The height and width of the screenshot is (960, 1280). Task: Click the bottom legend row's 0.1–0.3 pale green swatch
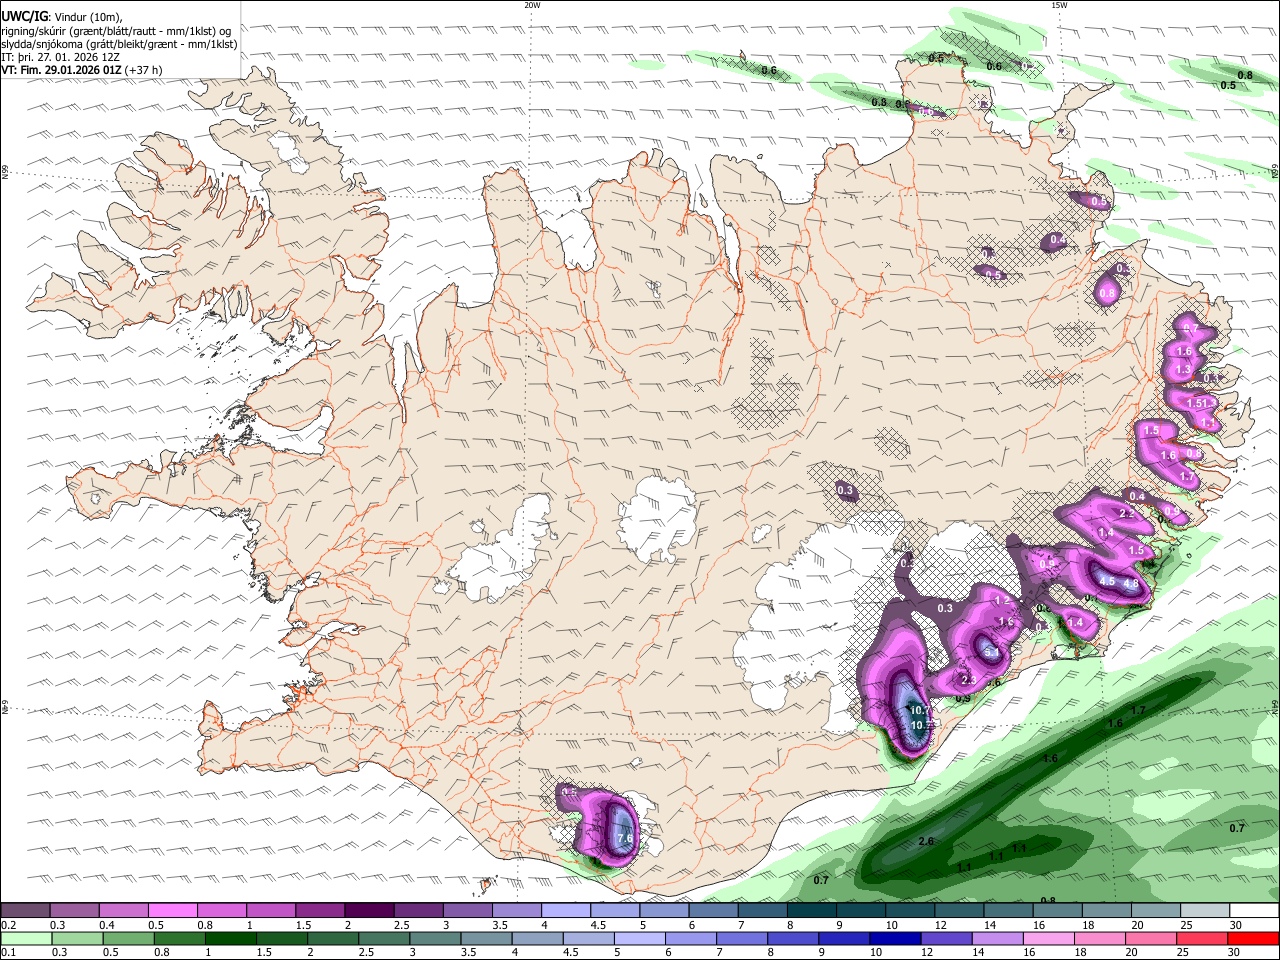(x=25, y=938)
